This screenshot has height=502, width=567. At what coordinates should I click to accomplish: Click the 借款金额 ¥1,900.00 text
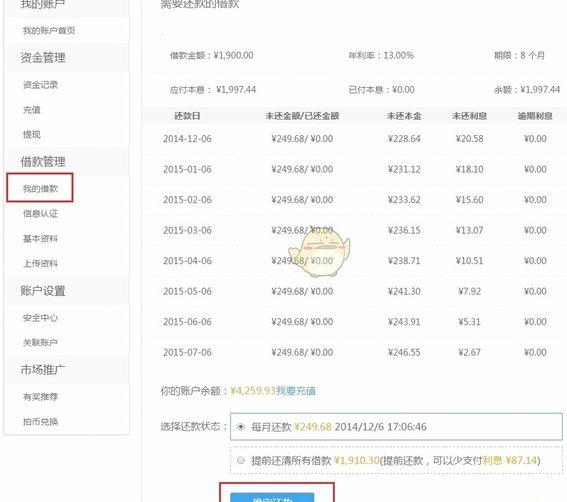click(212, 55)
